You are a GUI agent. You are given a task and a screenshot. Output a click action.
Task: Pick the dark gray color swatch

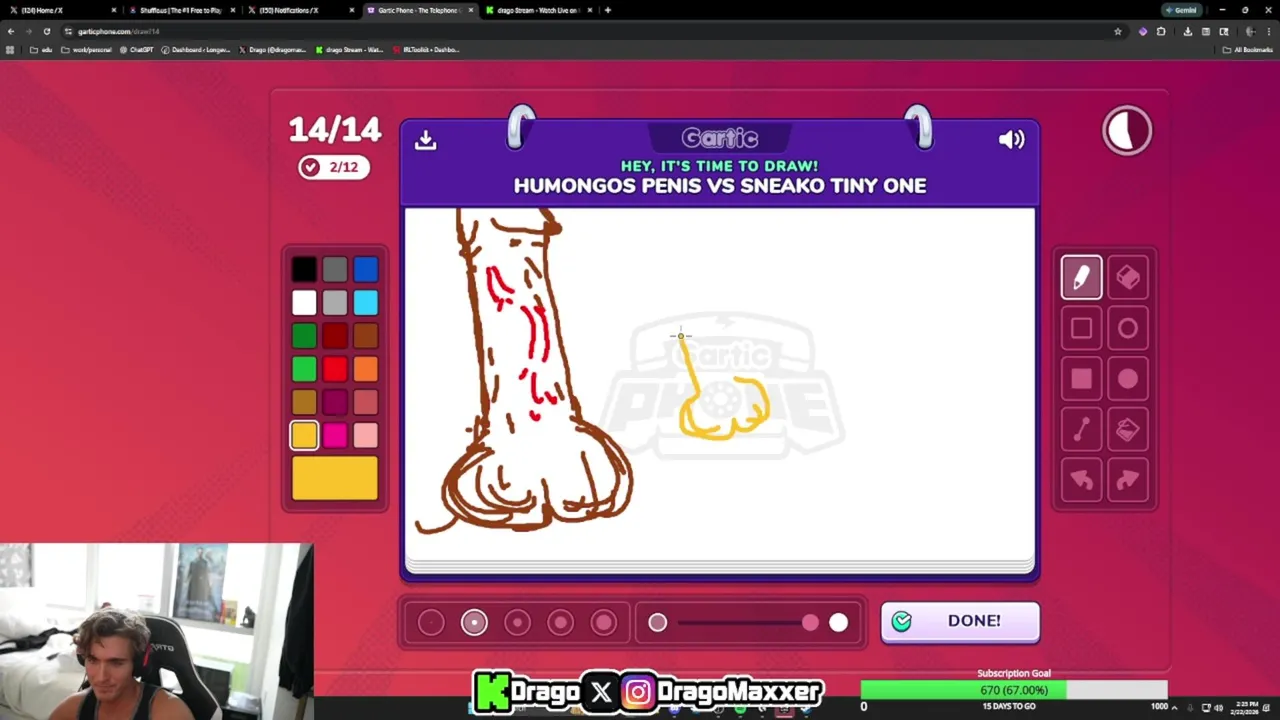(x=335, y=269)
